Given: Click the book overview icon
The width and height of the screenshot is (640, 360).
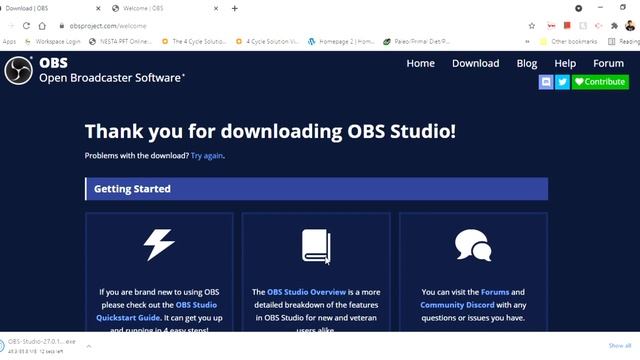Looking at the screenshot, I should coord(316,246).
